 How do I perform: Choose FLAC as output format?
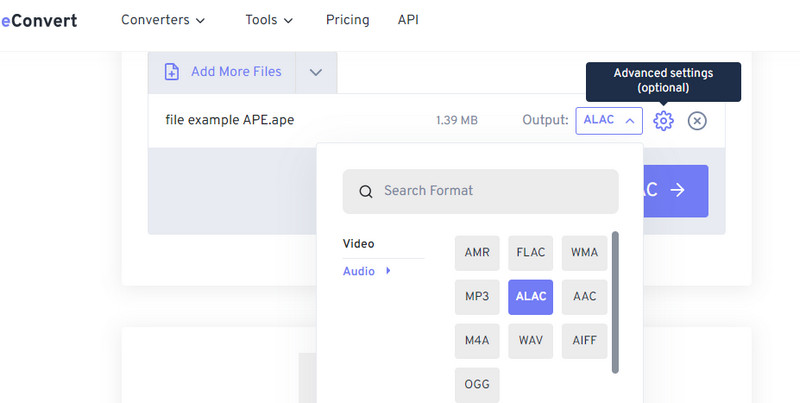(531, 252)
